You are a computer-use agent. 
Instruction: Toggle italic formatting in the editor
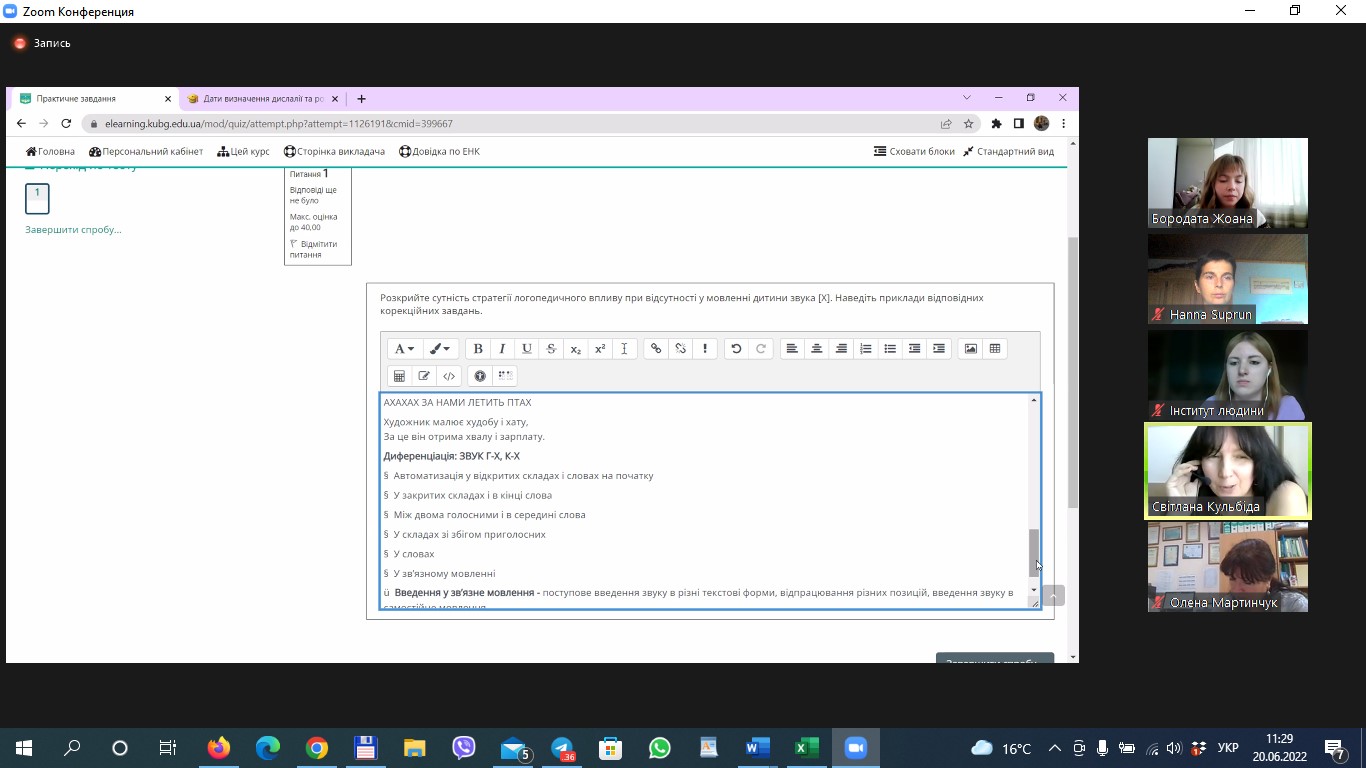[502, 349]
